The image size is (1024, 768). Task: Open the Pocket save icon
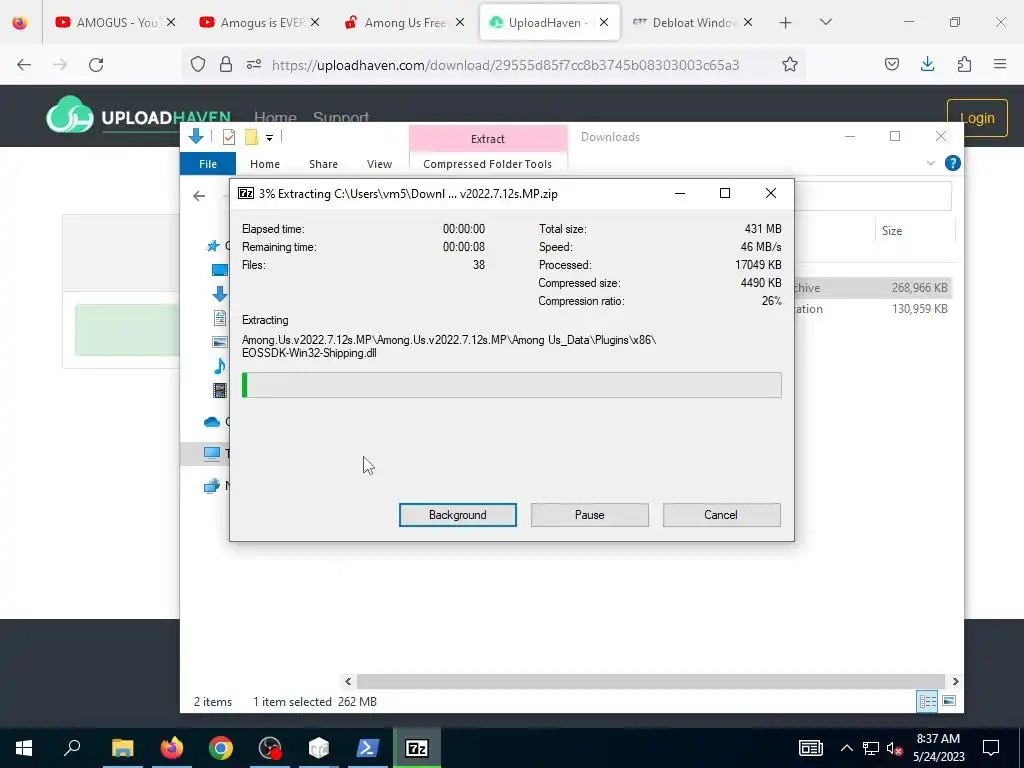click(891, 64)
